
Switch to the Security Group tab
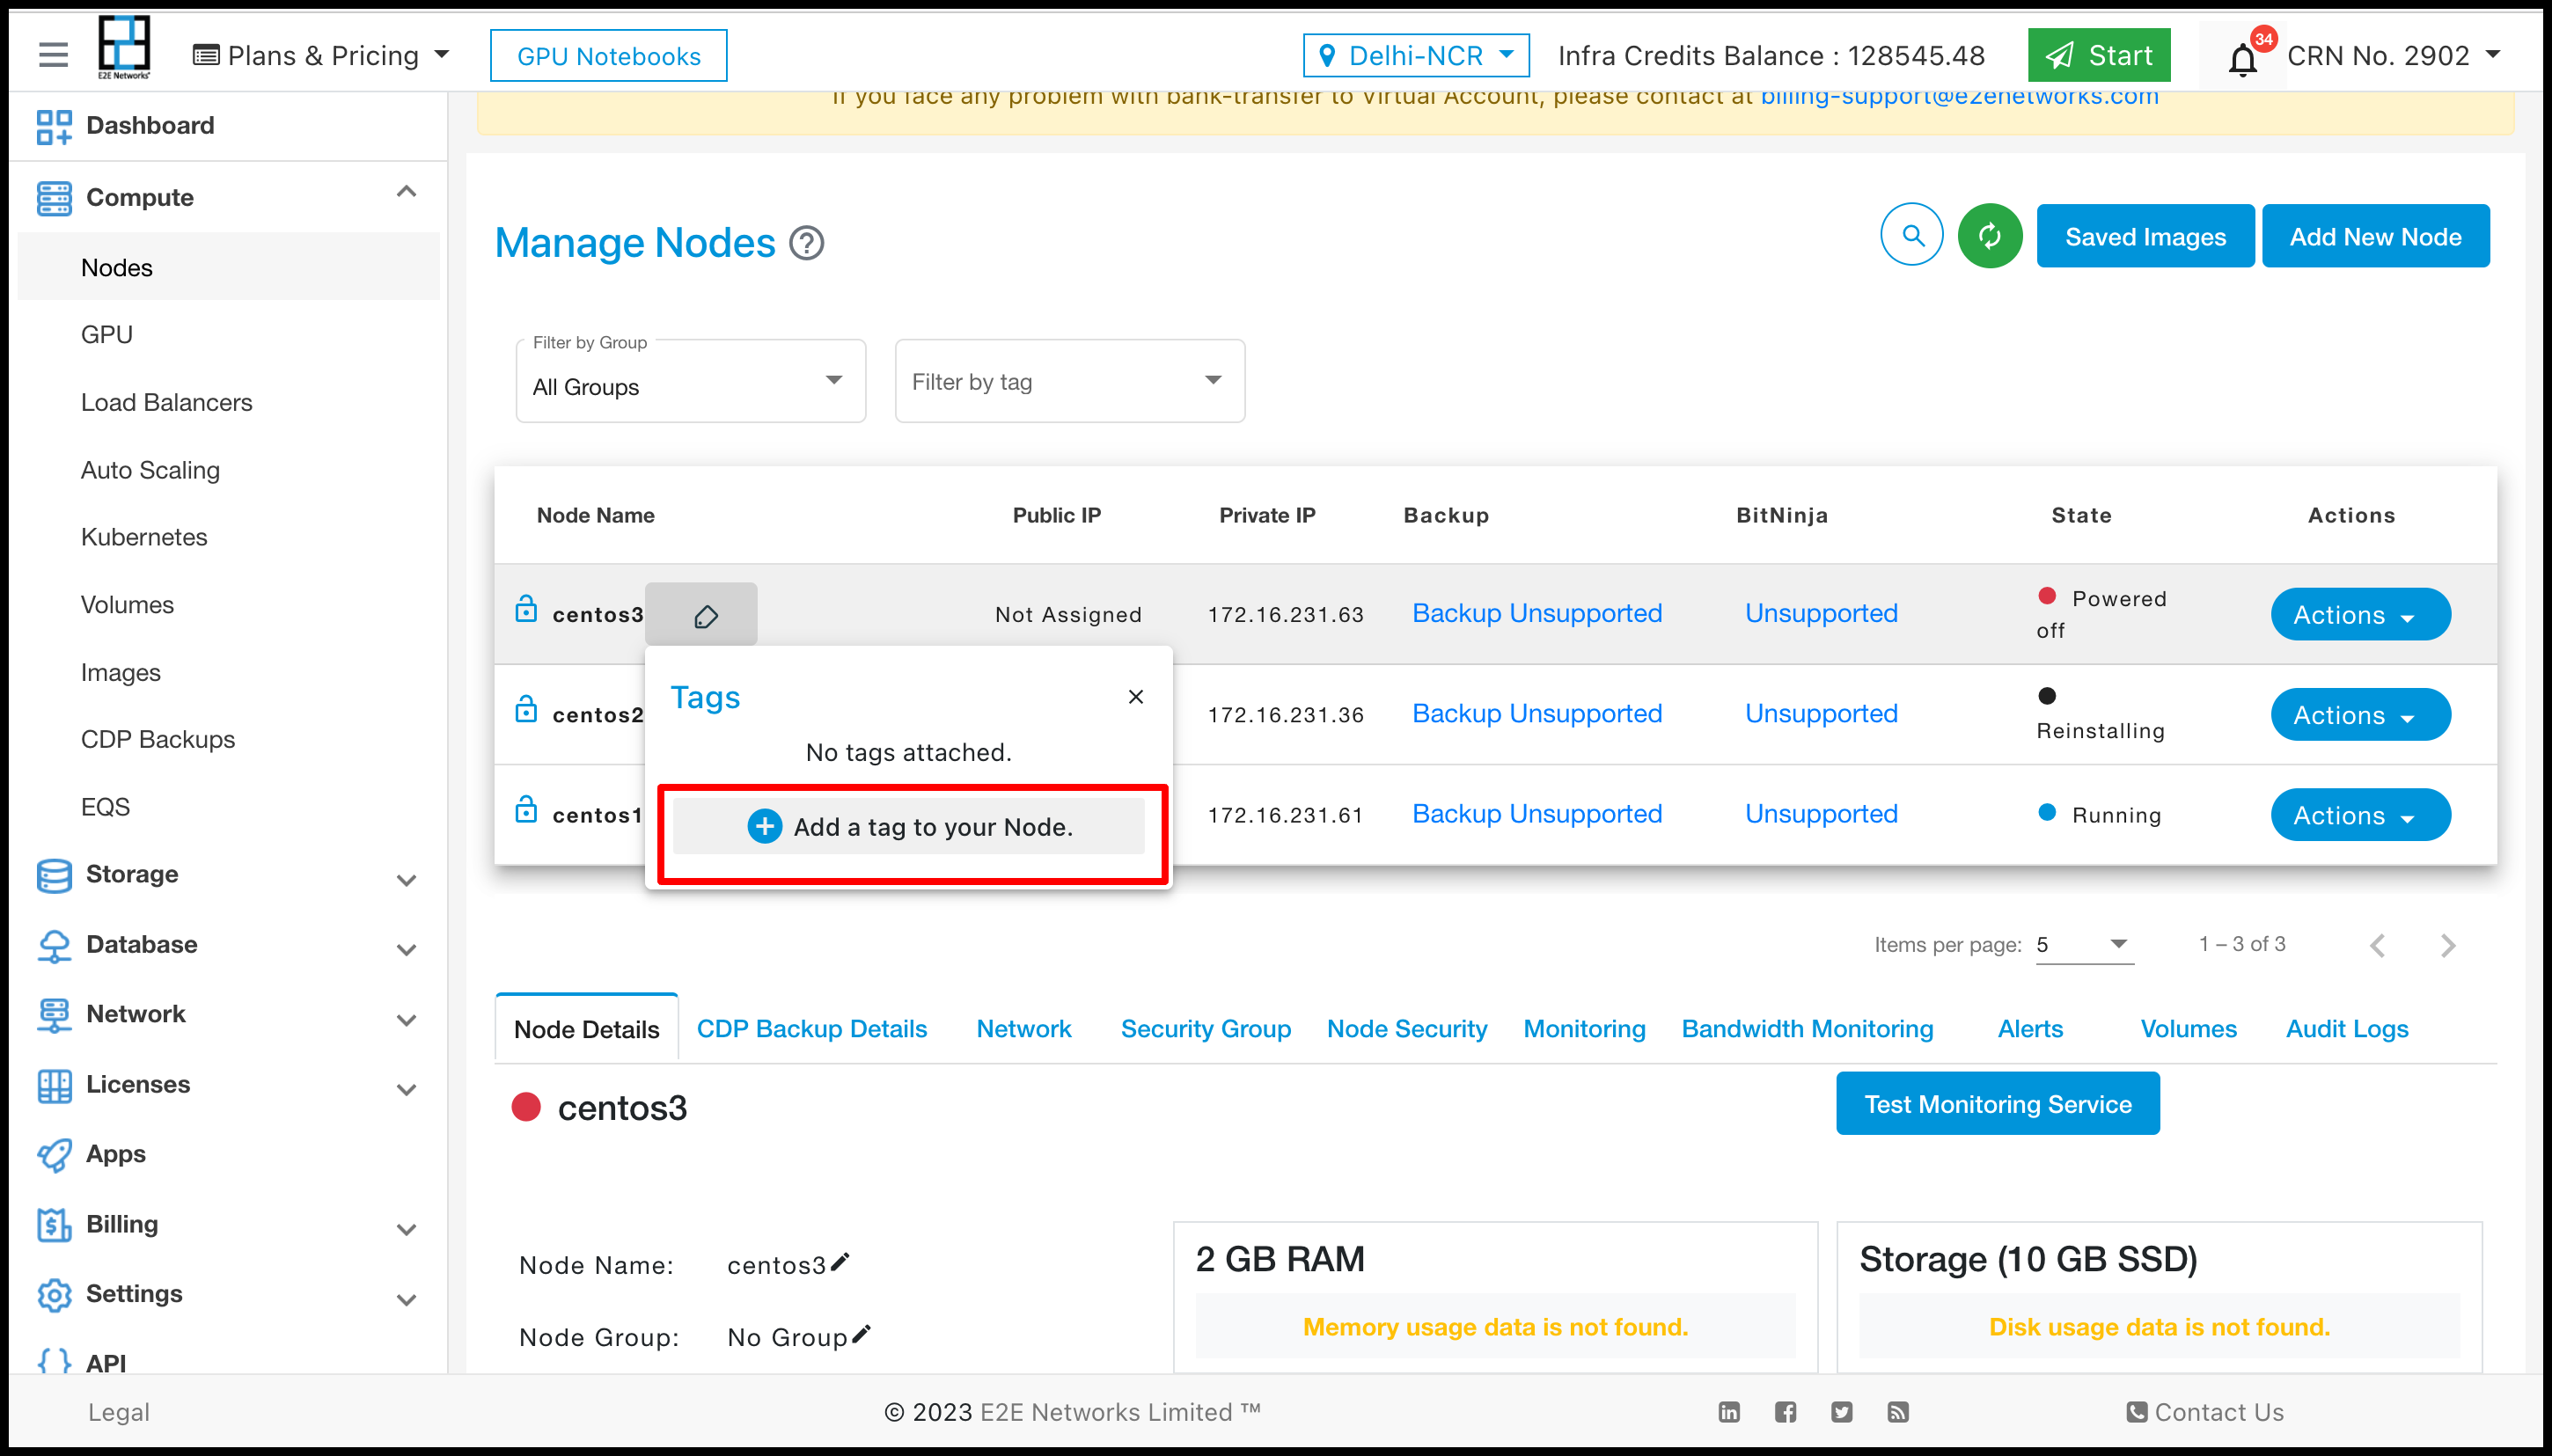click(x=1206, y=1029)
